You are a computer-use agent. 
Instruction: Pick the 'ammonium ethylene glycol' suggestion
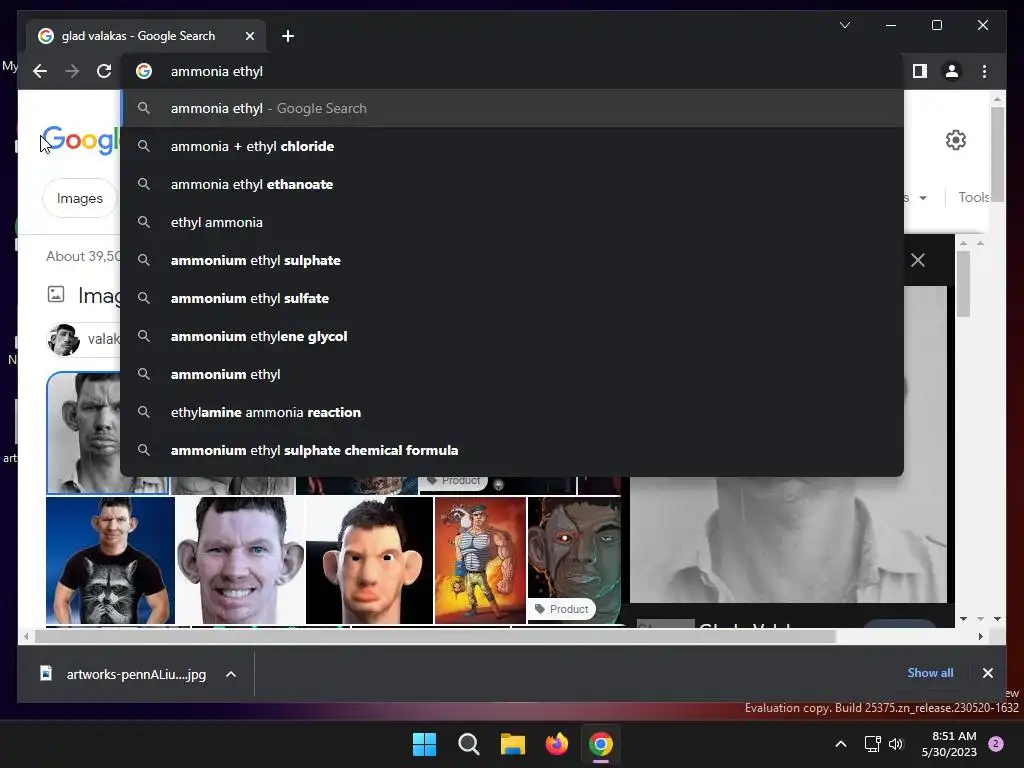coord(512,336)
